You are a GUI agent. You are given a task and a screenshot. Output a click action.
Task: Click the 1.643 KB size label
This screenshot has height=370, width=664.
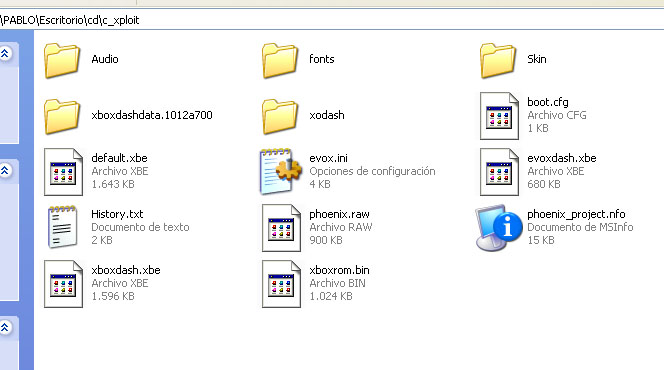pyautogui.click(x=113, y=184)
